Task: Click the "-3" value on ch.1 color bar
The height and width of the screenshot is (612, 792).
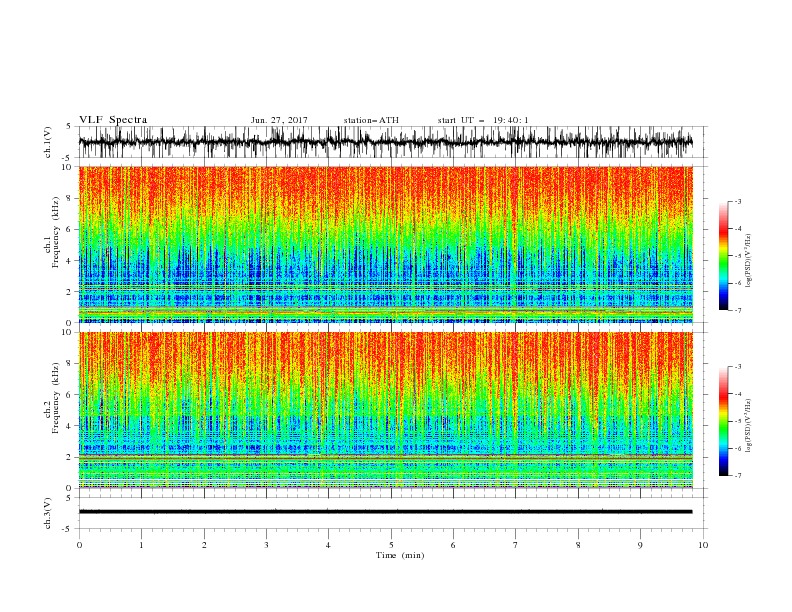Action: point(737,201)
